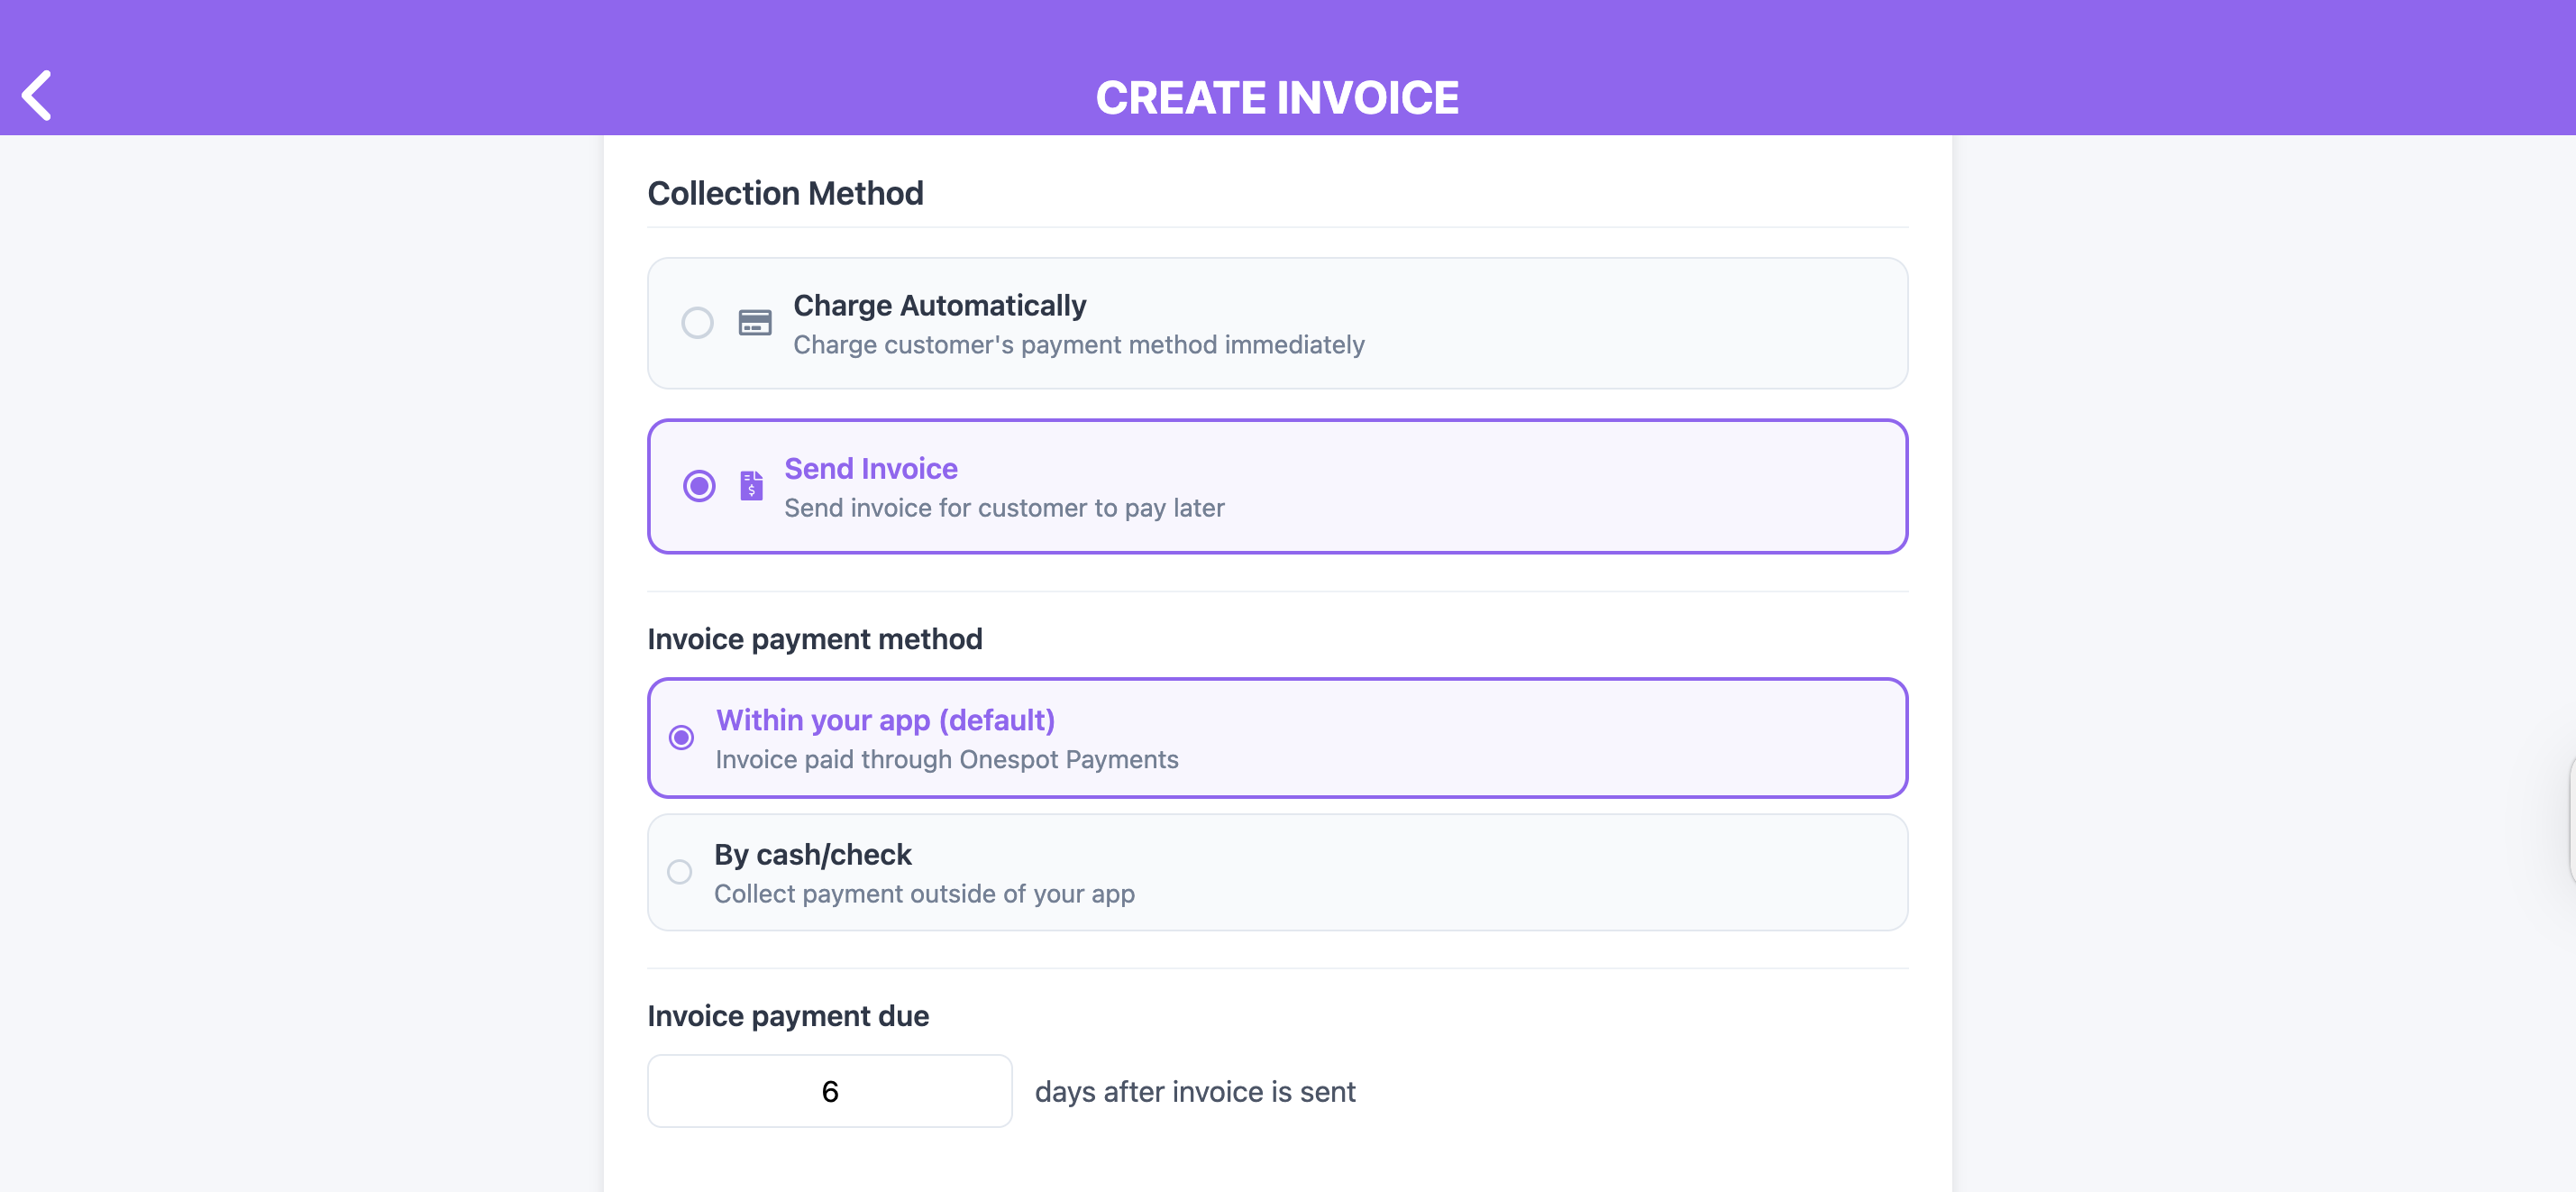Go back using the header arrow
Viewport: 2576px width, 1192px height.
[37, 96]
